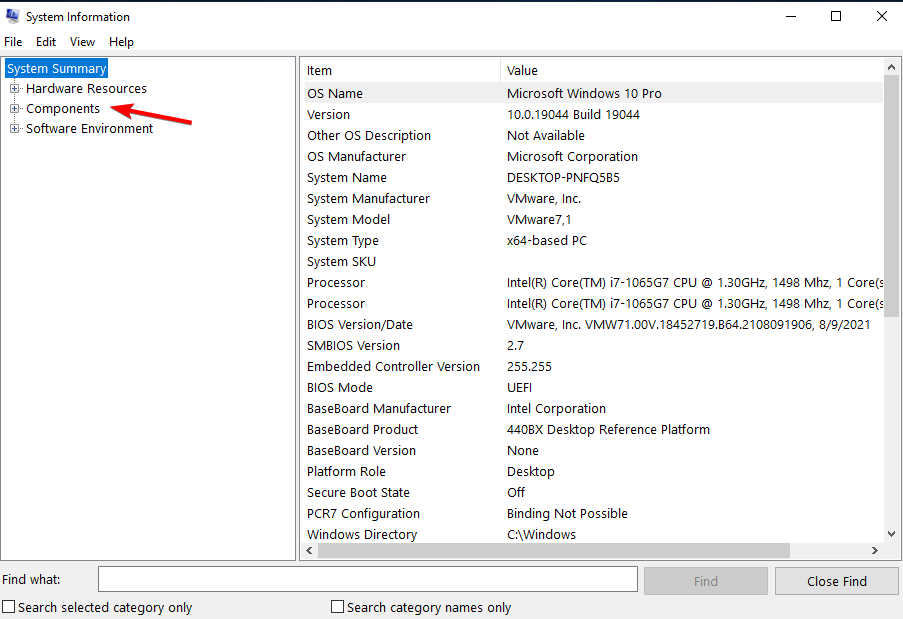Select the Platform Role row
Screen dimensions: 903x619
coord(594,472)
